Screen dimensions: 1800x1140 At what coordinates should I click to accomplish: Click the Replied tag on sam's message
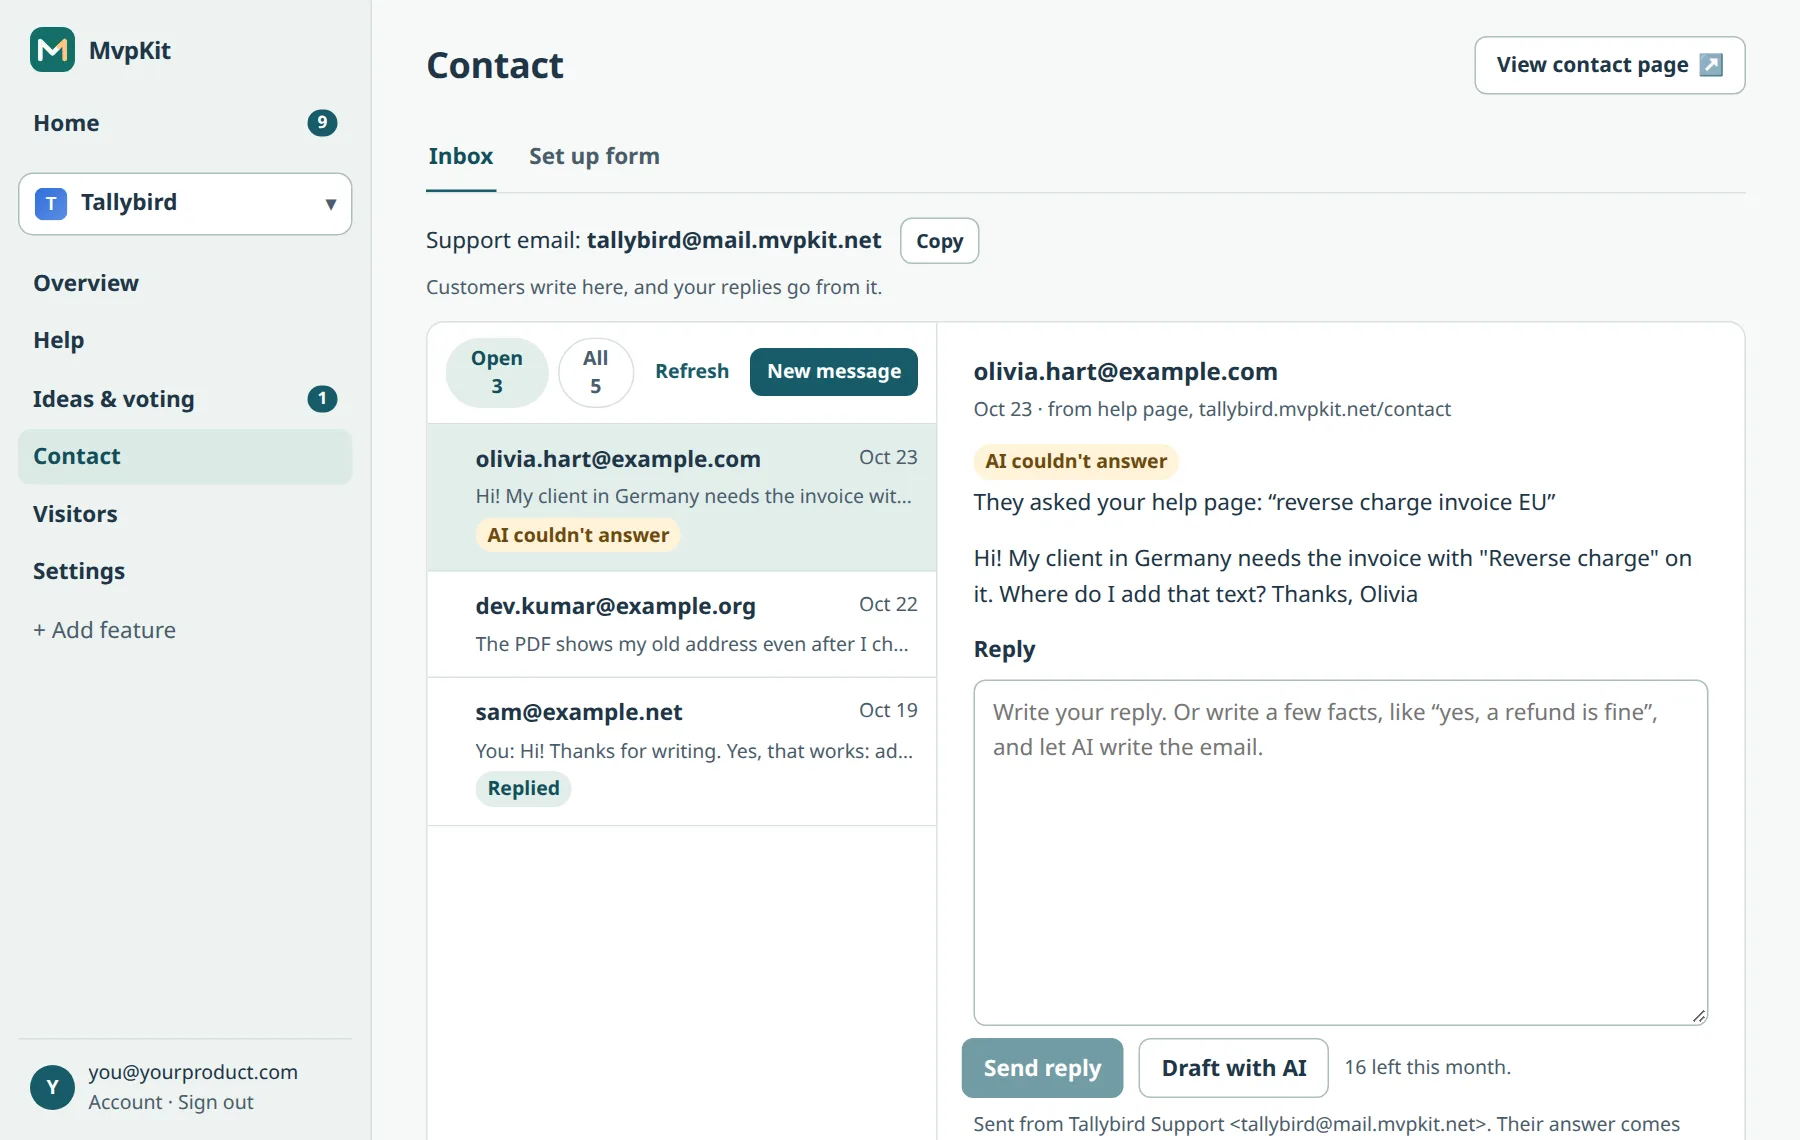click(x=523, y=789)
